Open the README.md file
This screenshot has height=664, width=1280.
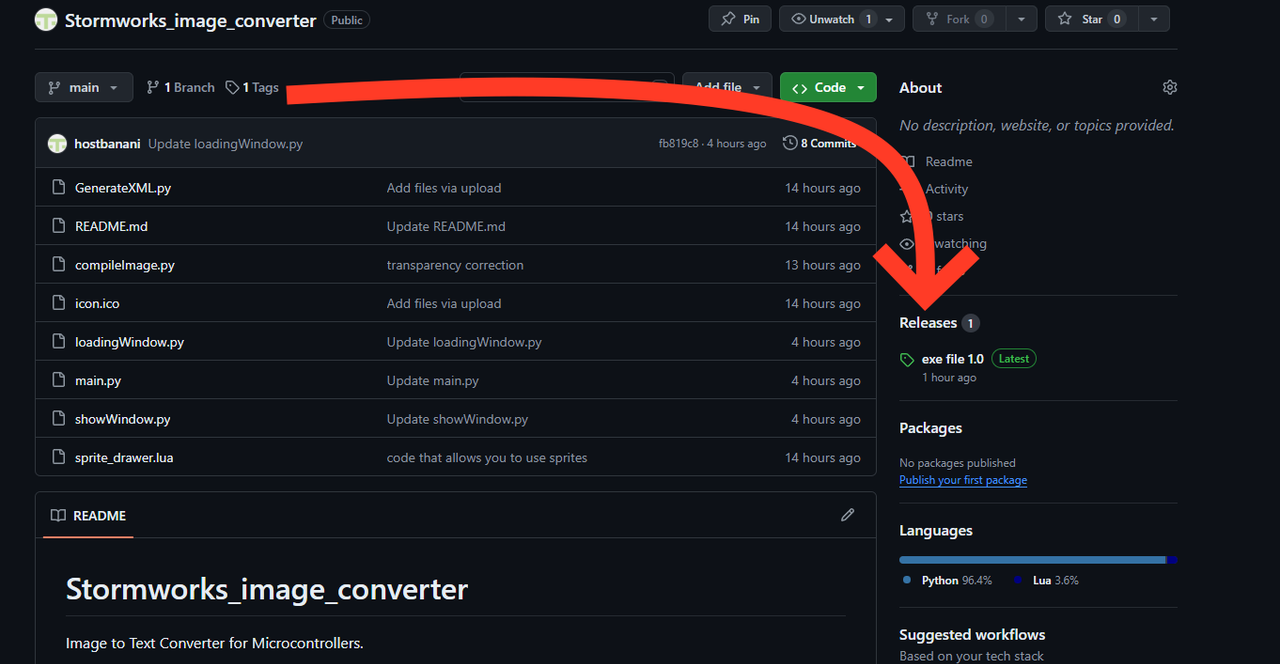[x=111, y=226]
